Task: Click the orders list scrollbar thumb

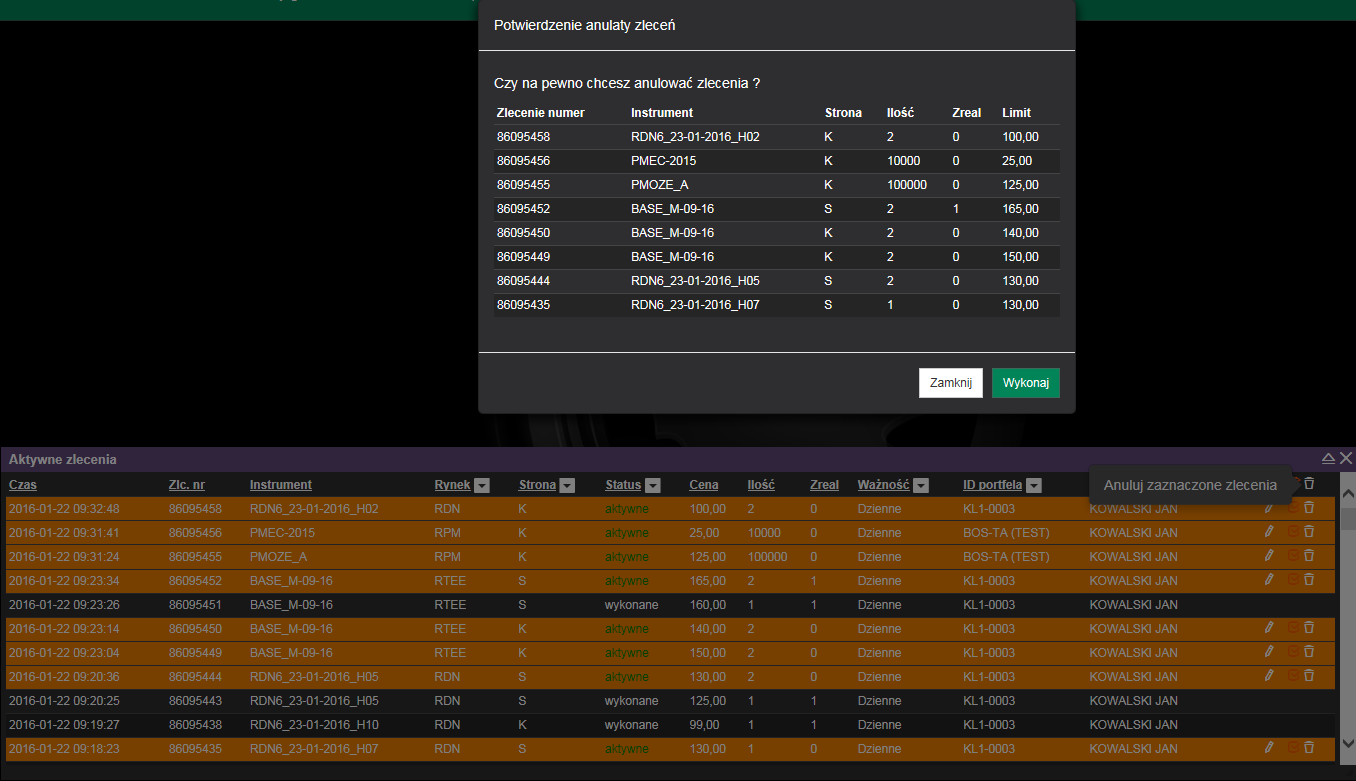Action: click(x=1347, y=518)
